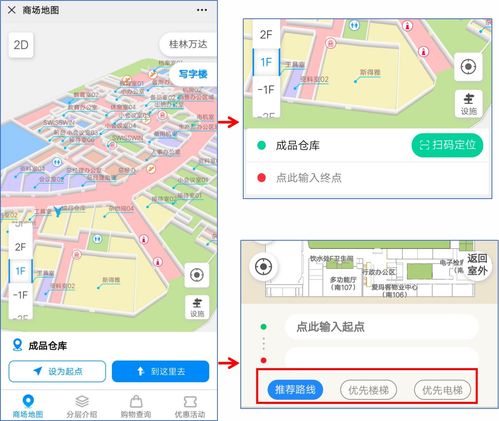Choose the 优先楼梯 route option
The width and height of the screenshot is (499, 421).
tap(368, 390)
